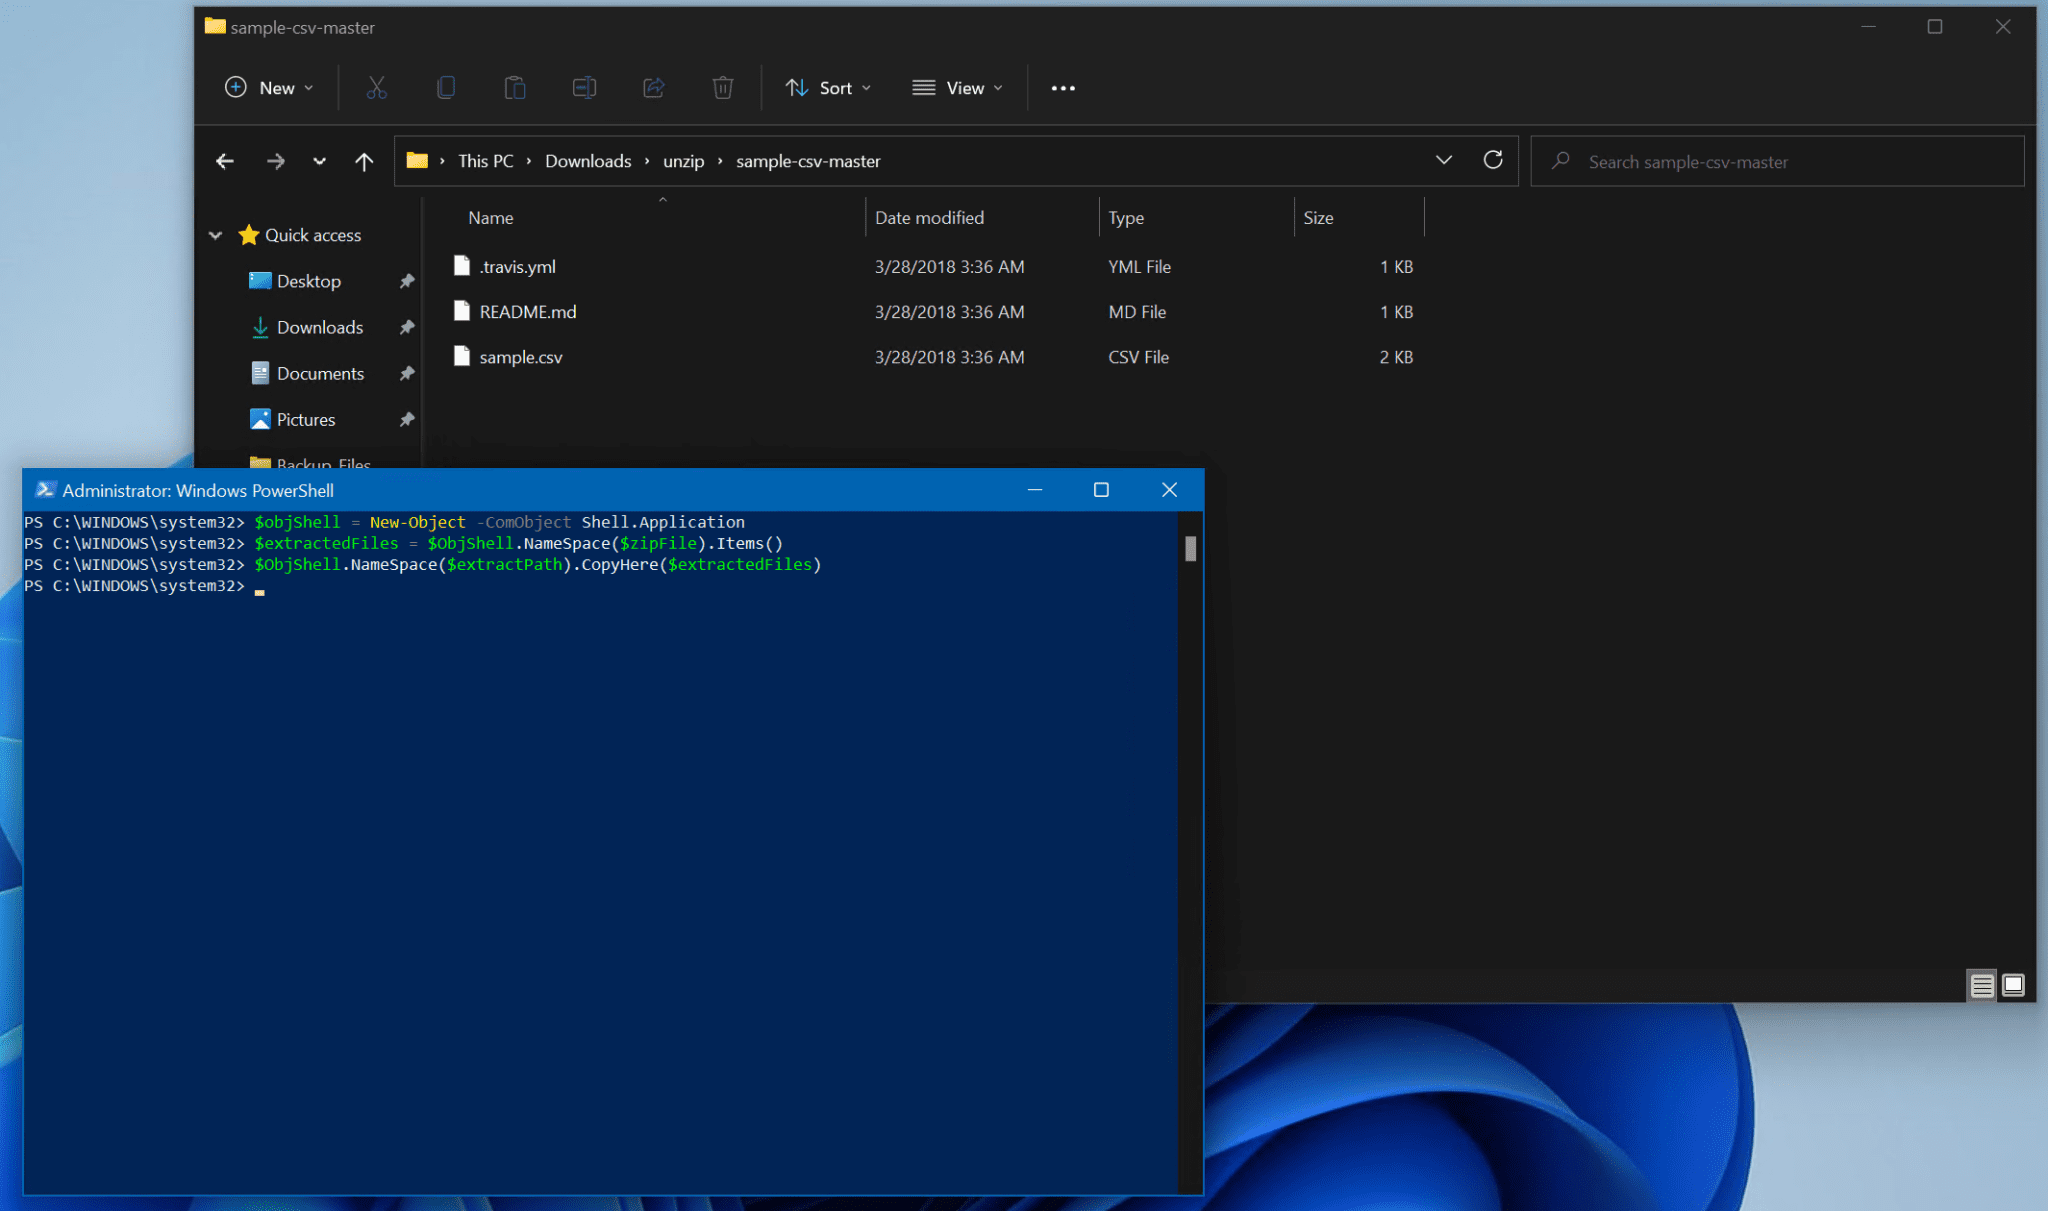Go back to the previous folder
The image size is (2048, 1211).
(x=225, y=161)
